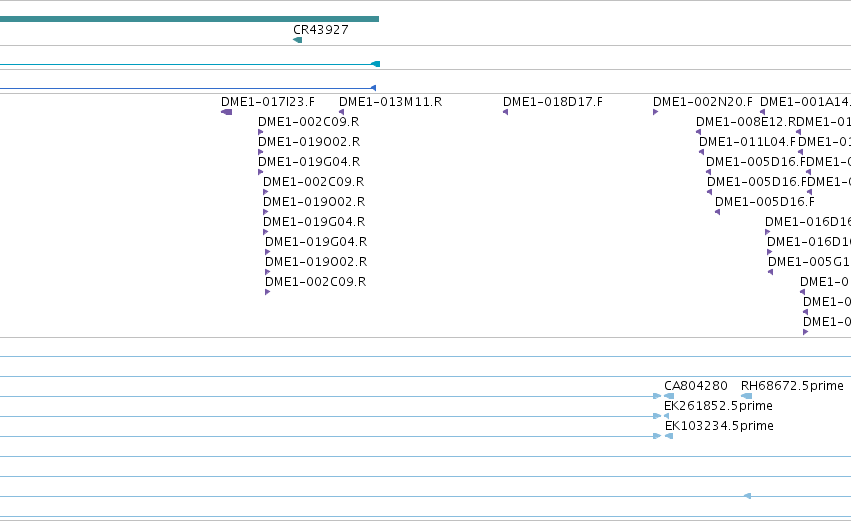Screen dimensions: 851x521
Task: Select the purple arrowhead under DME1-002N20.F
Action: click(656, 112)
